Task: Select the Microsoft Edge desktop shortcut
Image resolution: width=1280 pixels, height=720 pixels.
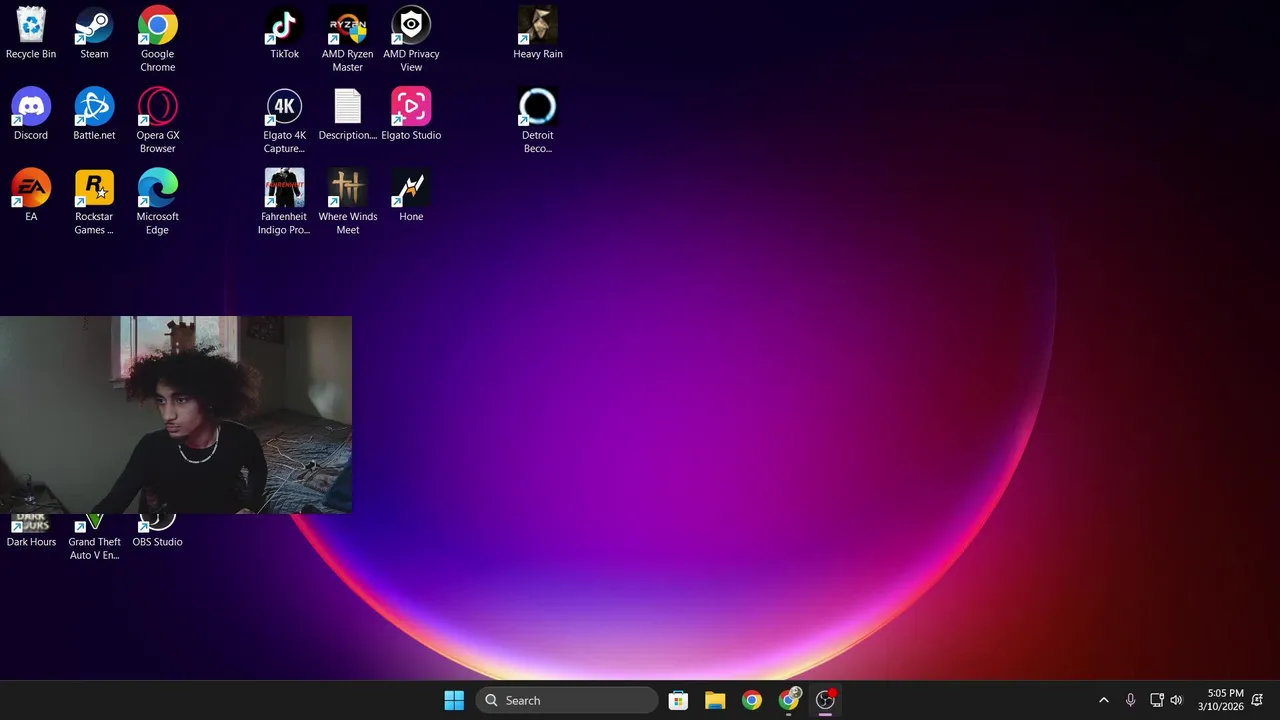Action: tap(157, 202)
